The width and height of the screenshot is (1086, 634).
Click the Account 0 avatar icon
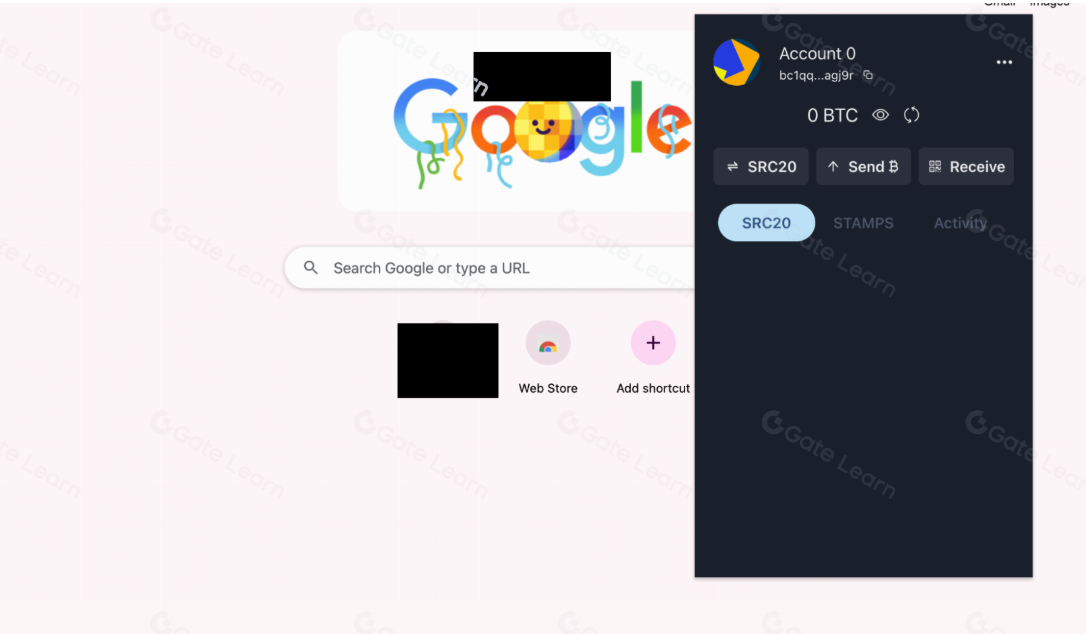point(737,62)
